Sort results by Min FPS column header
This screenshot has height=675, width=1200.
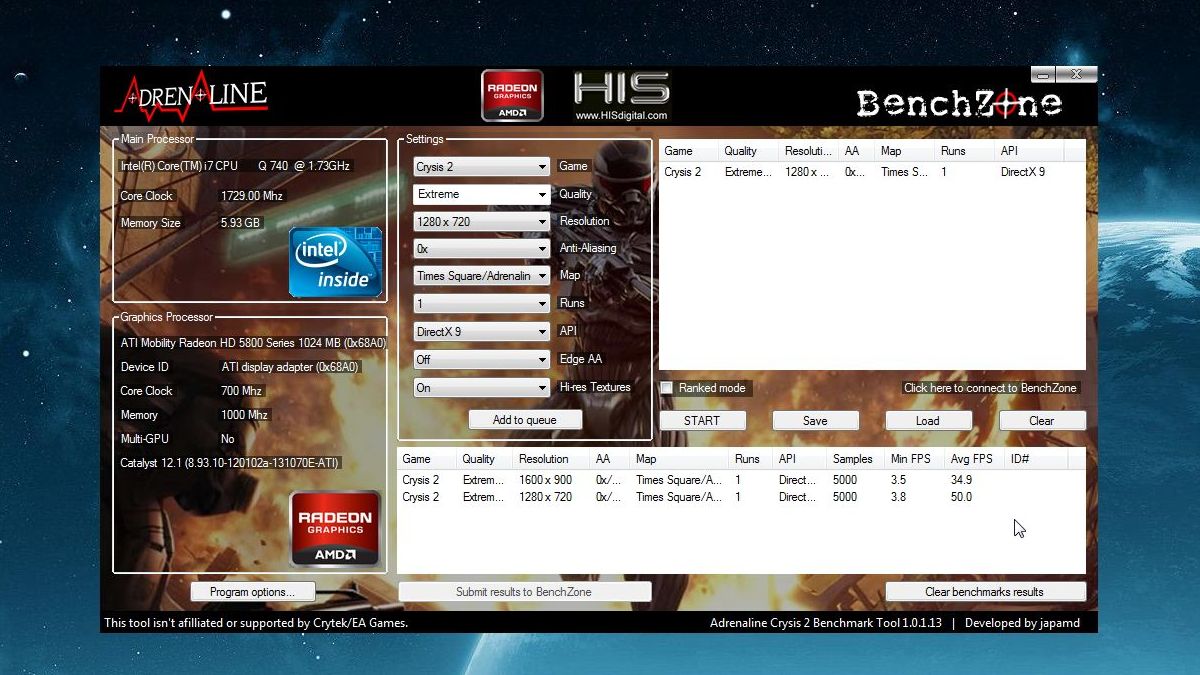[x=915, y=459]
